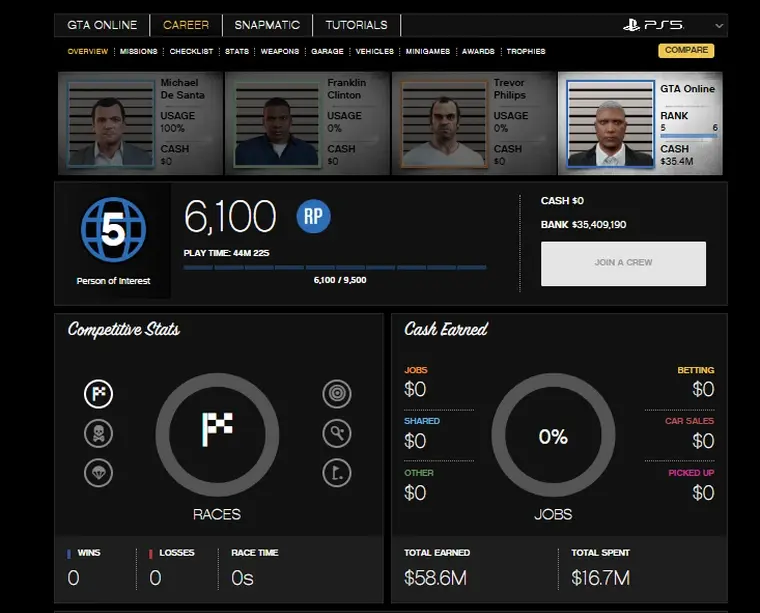Click the RP progress bar
Image resolution: width=760 pixels, height=613 pixels.
[335, 267]
